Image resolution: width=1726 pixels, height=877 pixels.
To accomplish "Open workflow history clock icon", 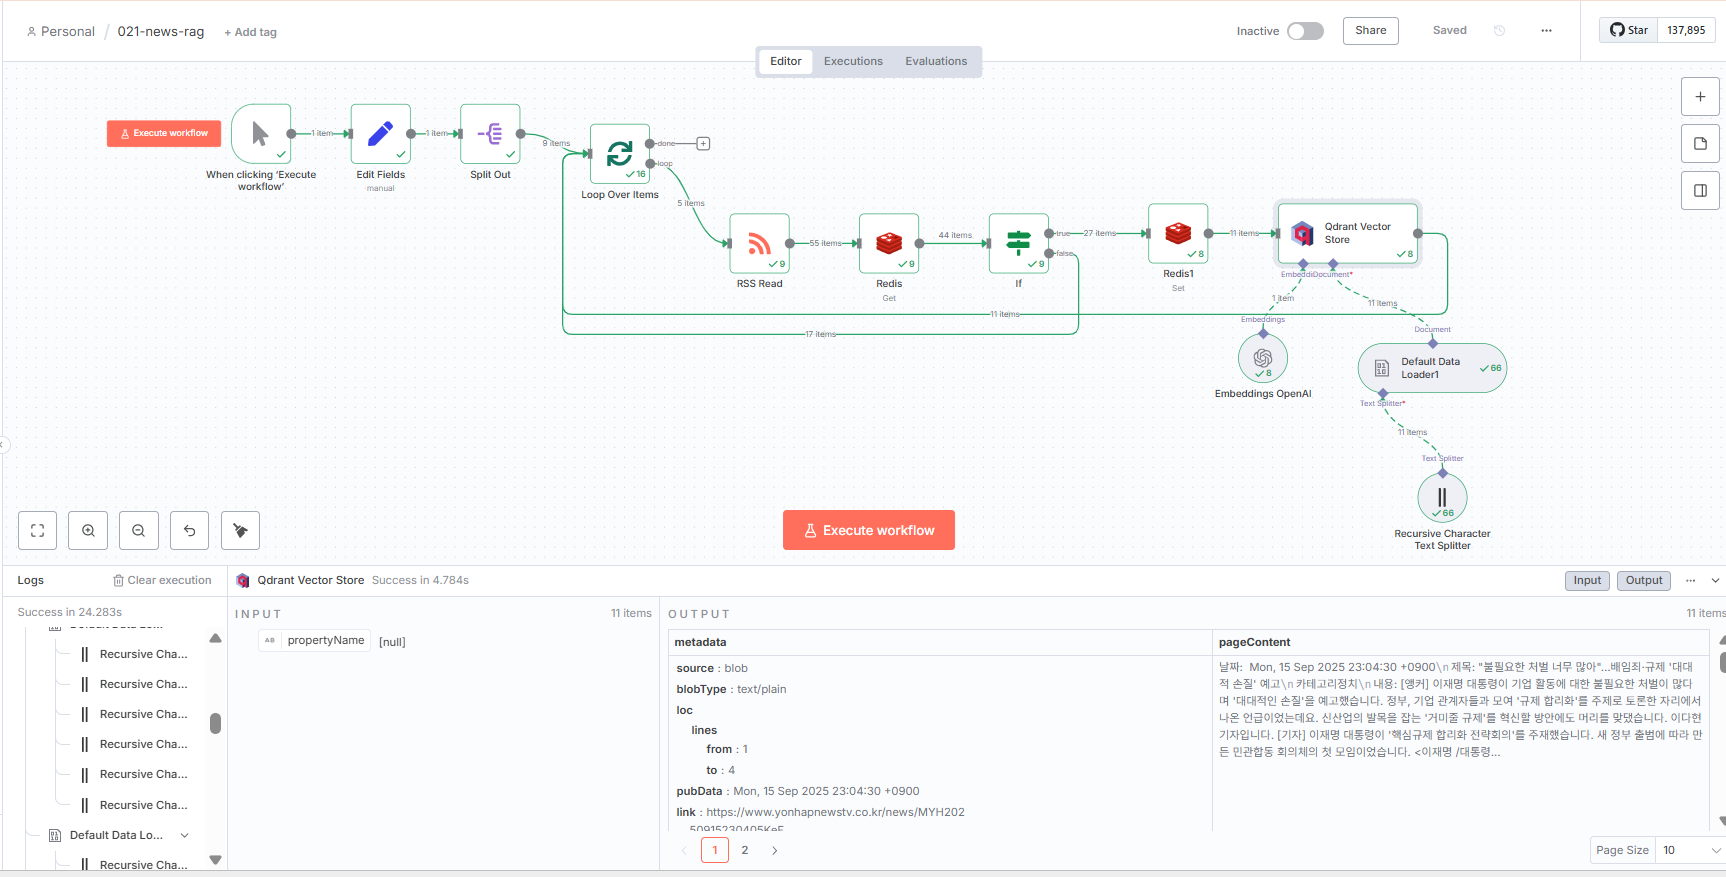I will point(1499,31).
